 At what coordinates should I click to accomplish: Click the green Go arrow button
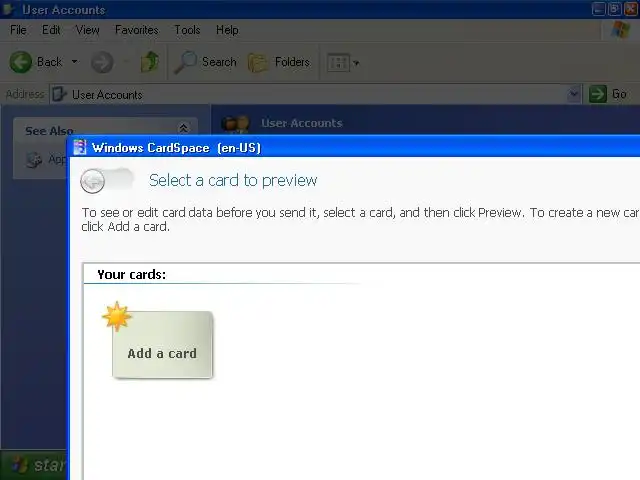click(x=598, y=94)
